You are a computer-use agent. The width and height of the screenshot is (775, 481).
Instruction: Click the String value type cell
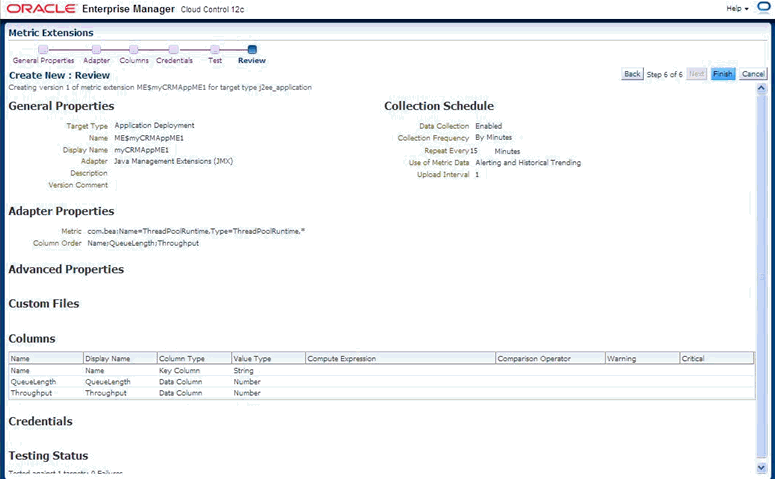coord(243,370)
